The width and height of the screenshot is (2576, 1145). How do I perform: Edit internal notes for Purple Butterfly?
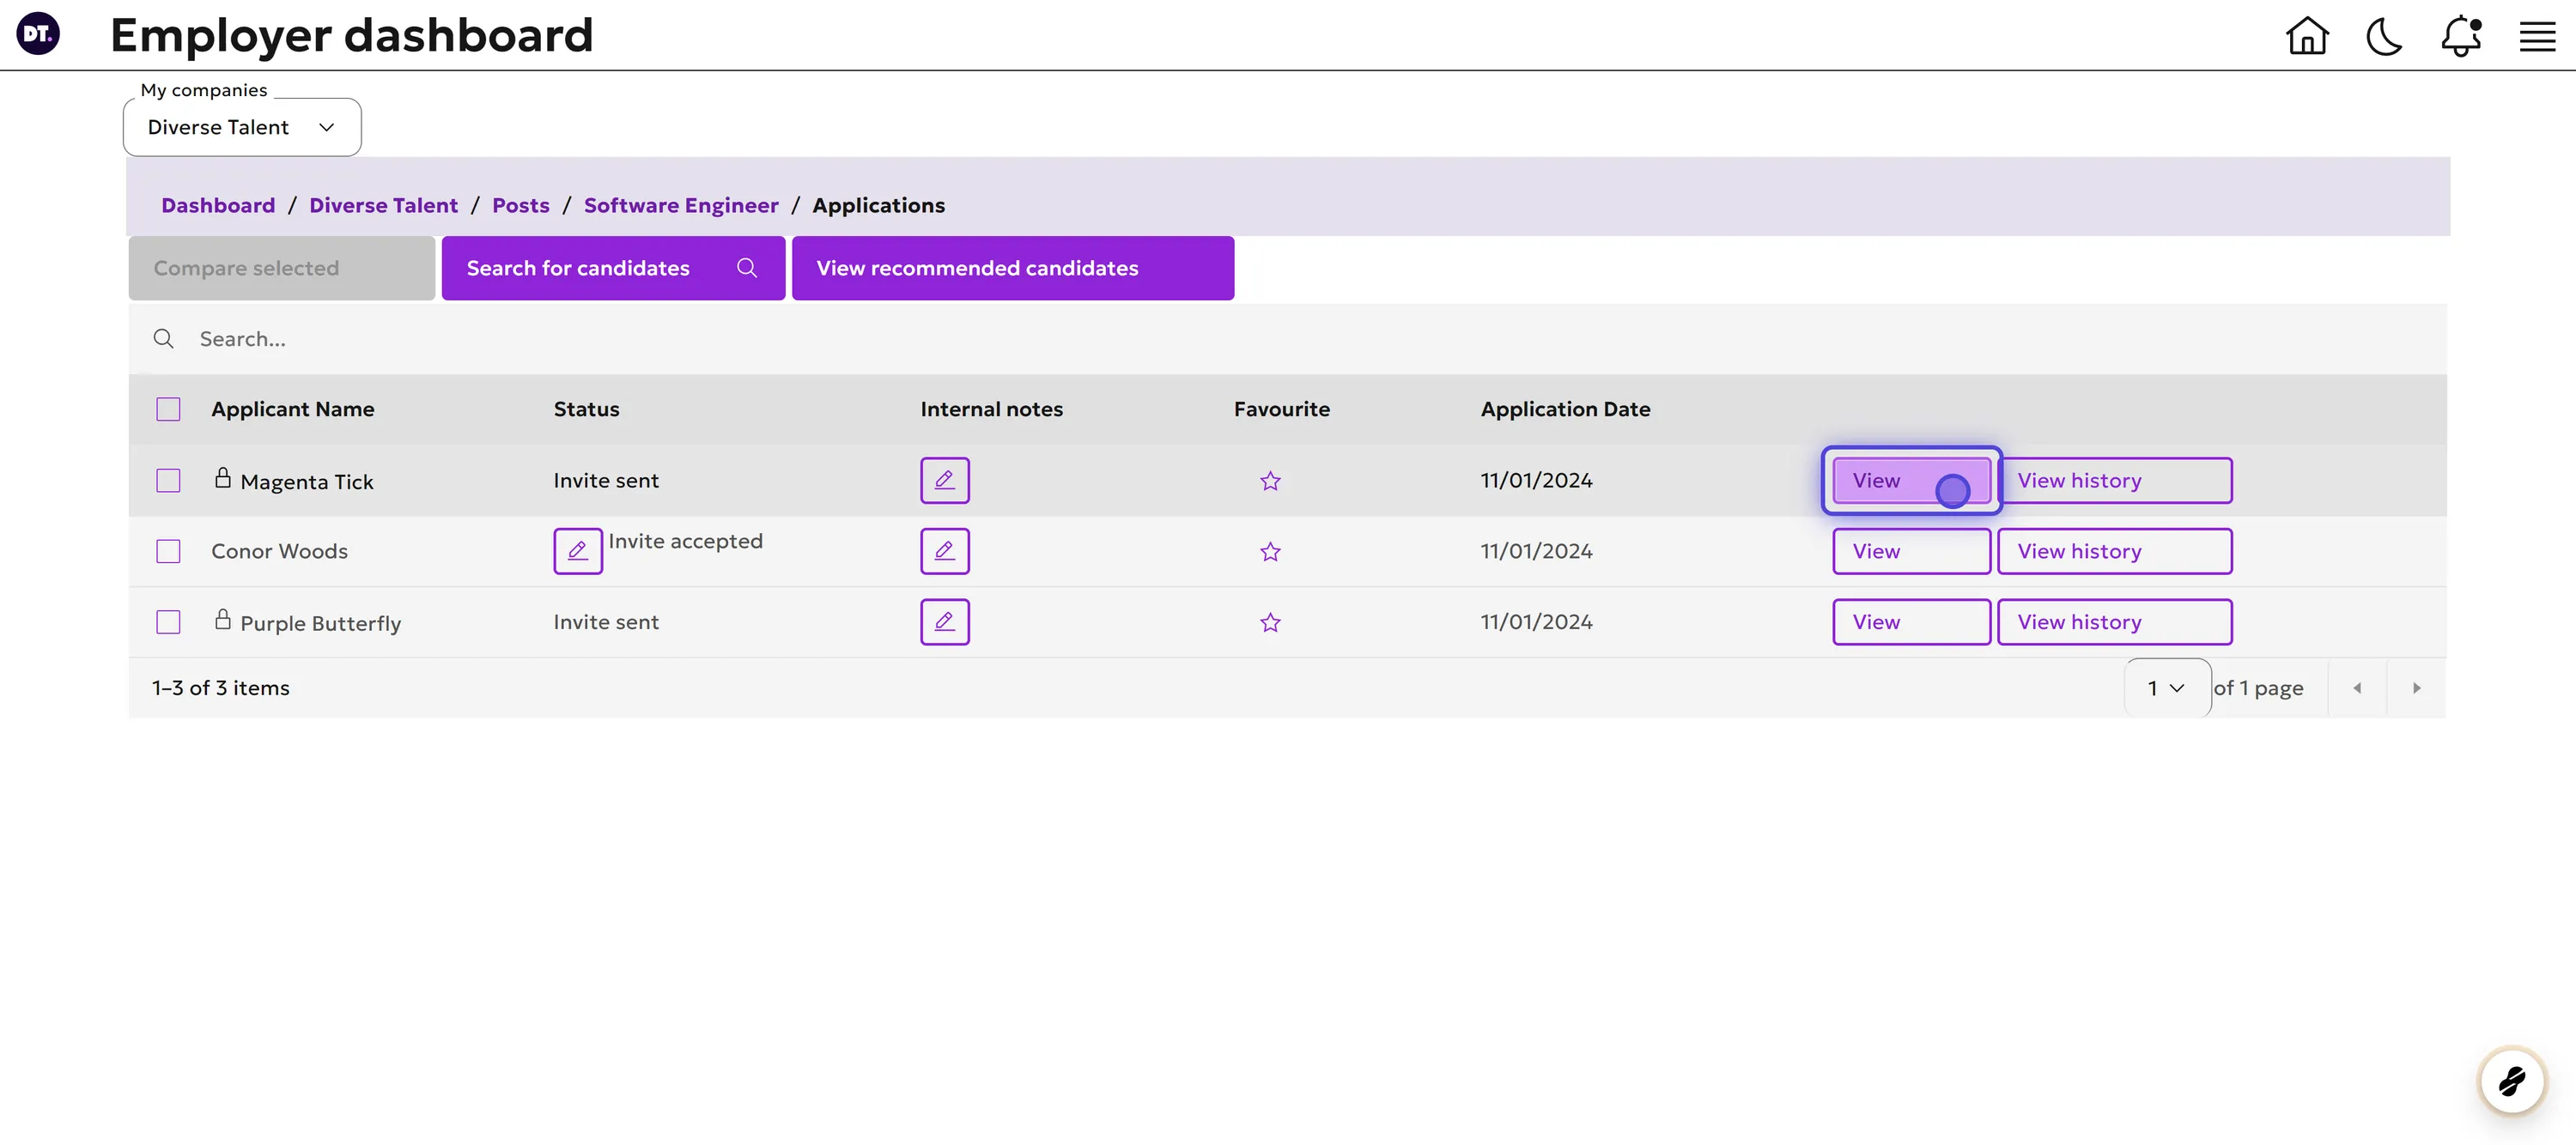[944, 622]
